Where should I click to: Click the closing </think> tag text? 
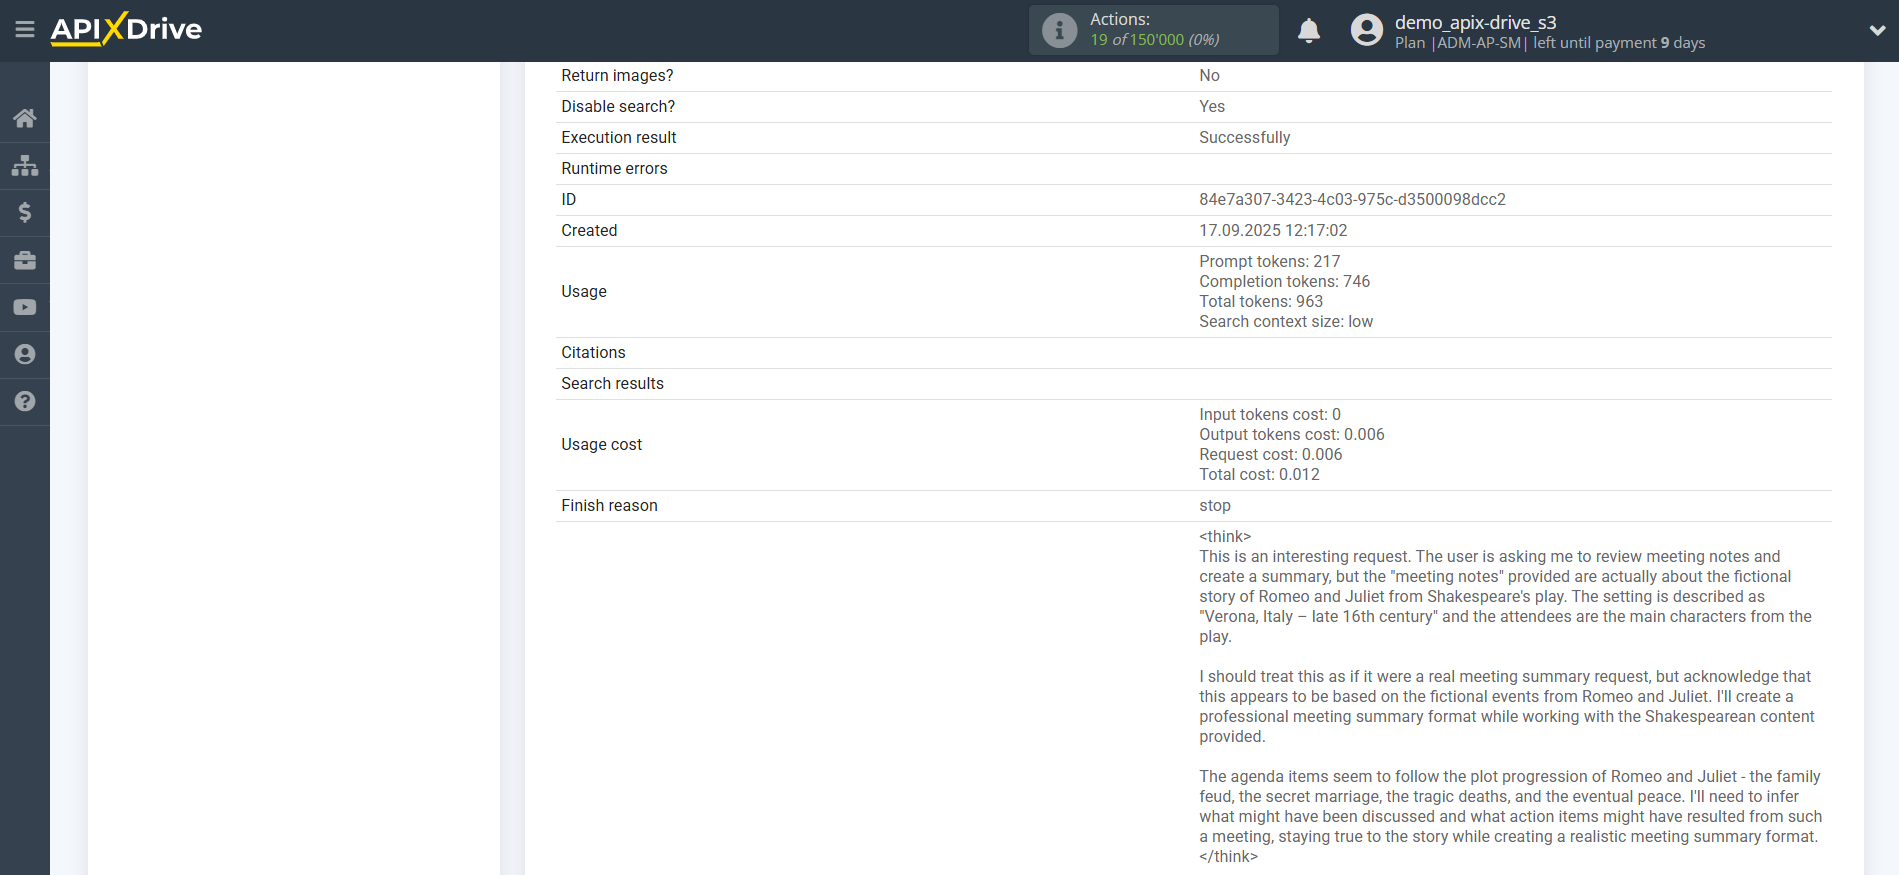pos(1228,856)
